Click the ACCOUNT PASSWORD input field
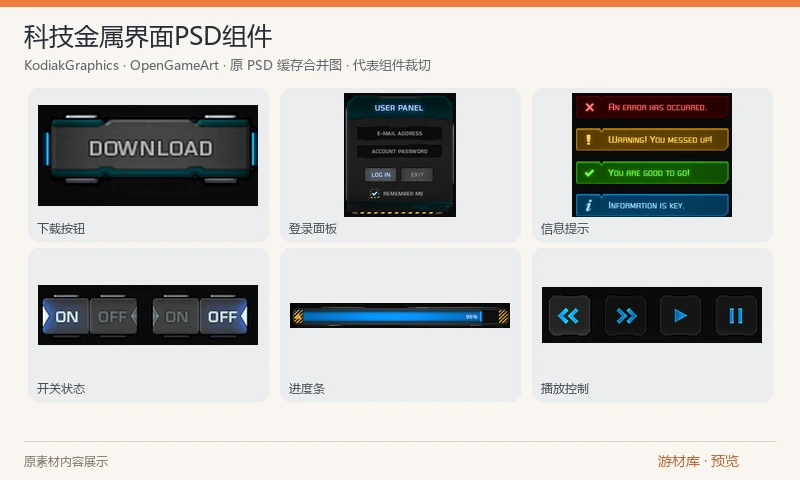The height and width of the screenshot is (480, 800). pos(399,151)
